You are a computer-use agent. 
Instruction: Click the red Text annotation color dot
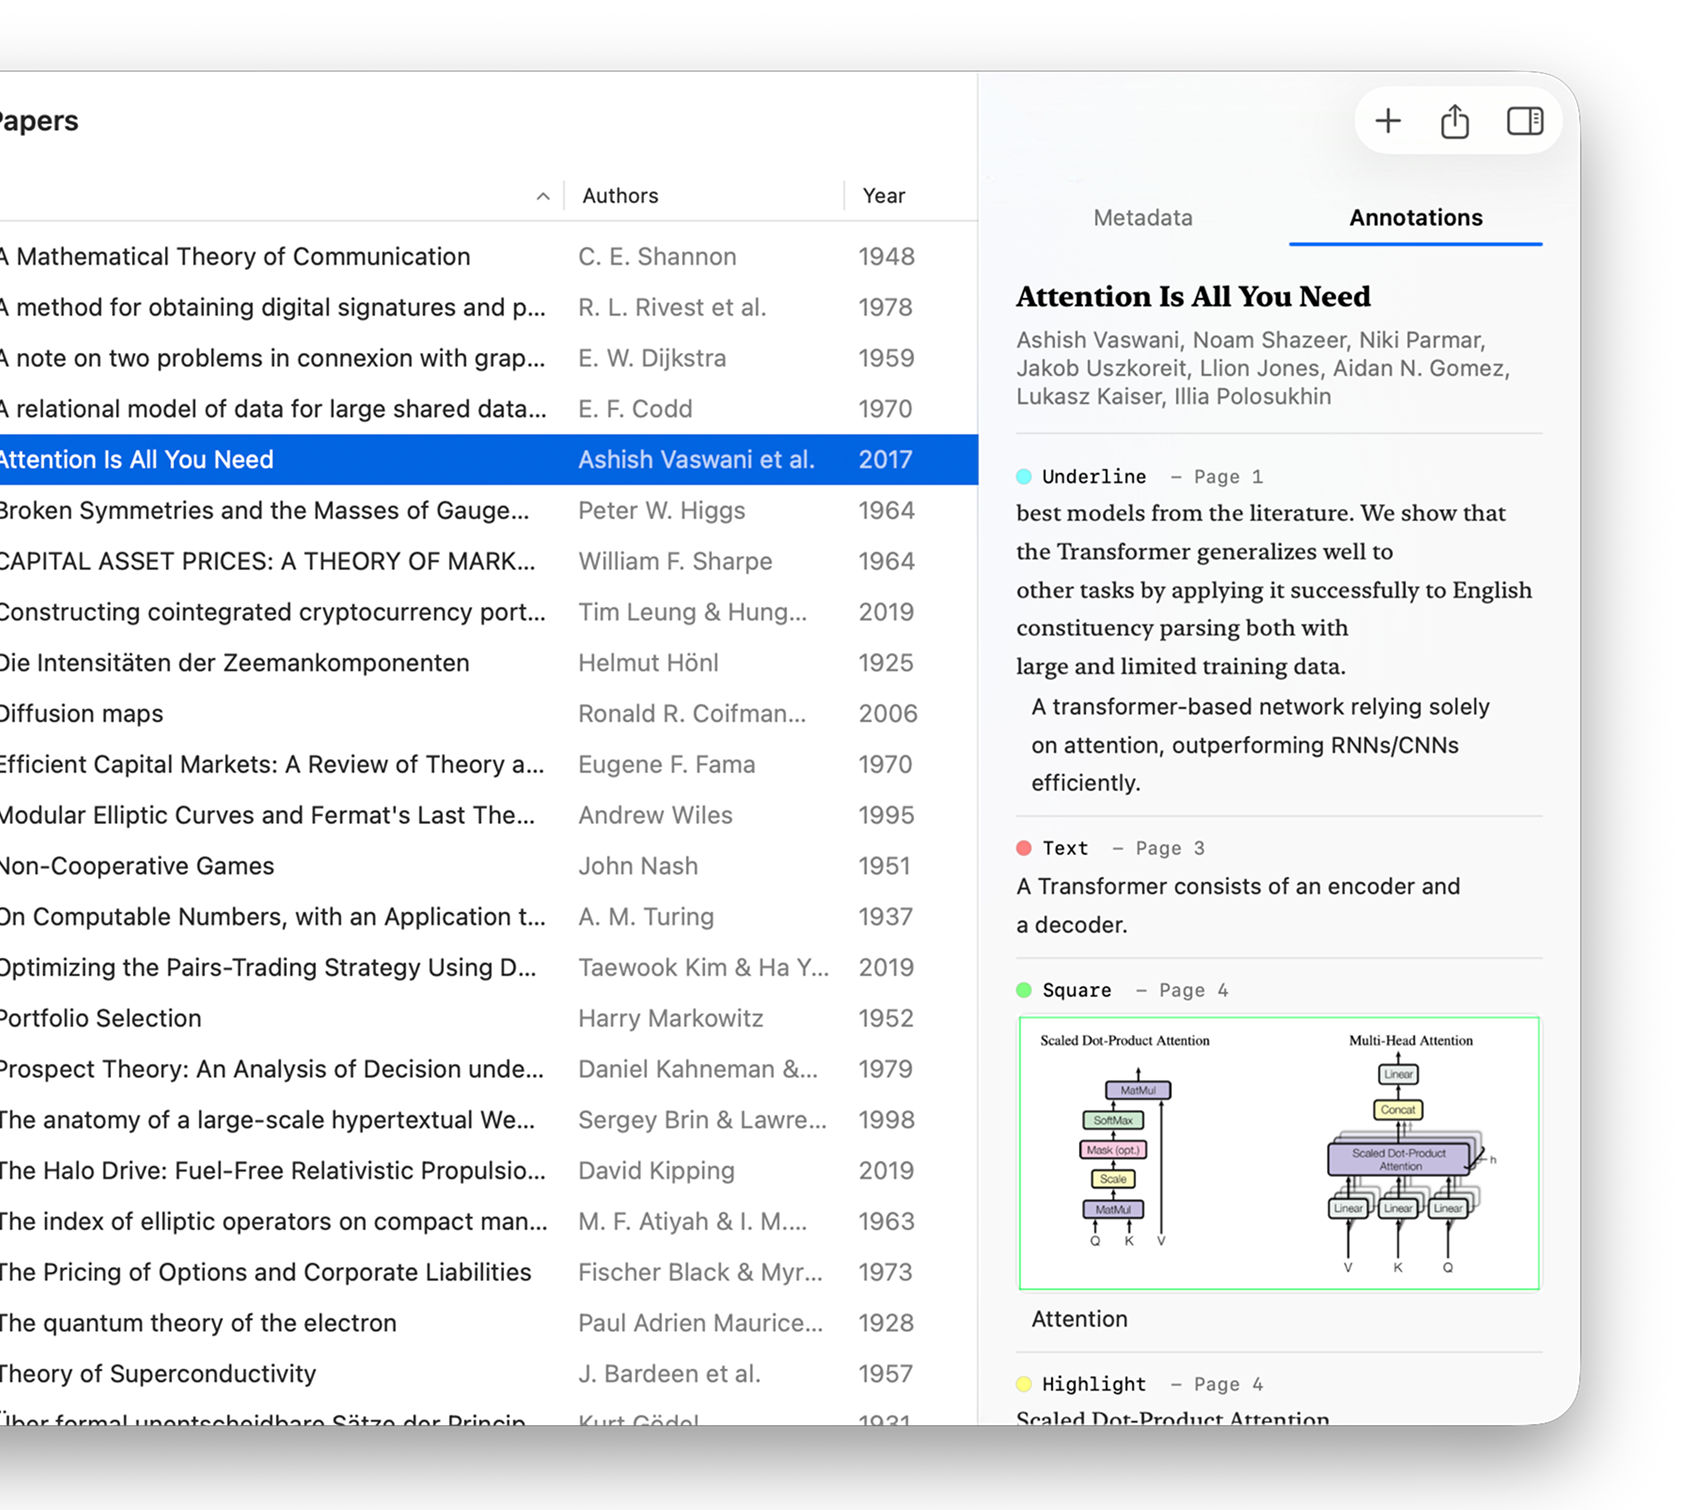pyautogui.click(x=1024, y=848)
